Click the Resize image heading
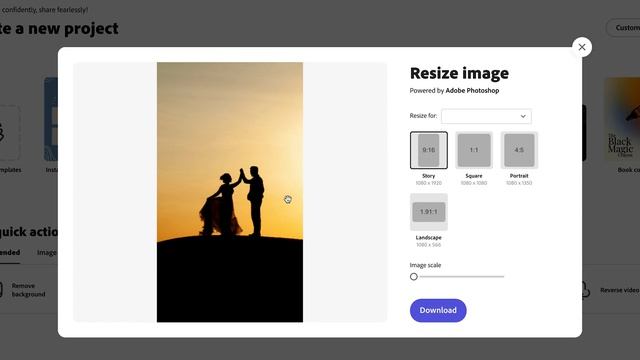Screen dimensions: 640x360 [459, 73]
